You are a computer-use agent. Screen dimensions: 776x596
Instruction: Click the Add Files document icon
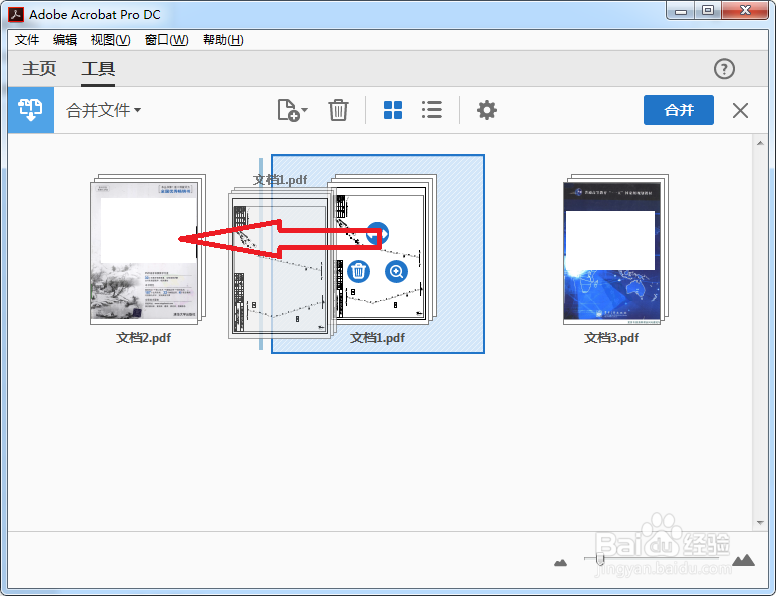289,110
